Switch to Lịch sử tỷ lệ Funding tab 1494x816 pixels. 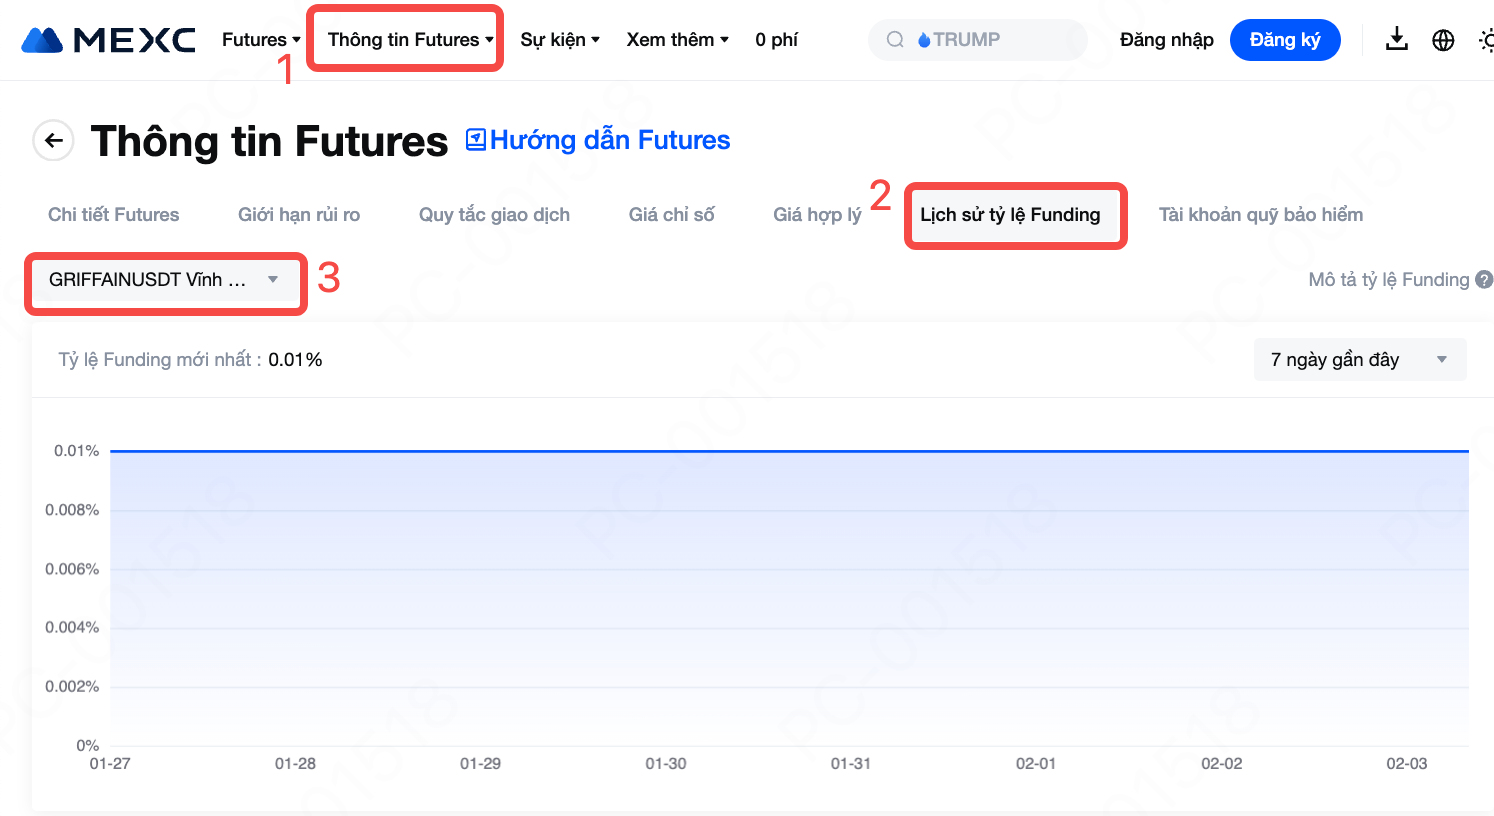[1010, 215]
